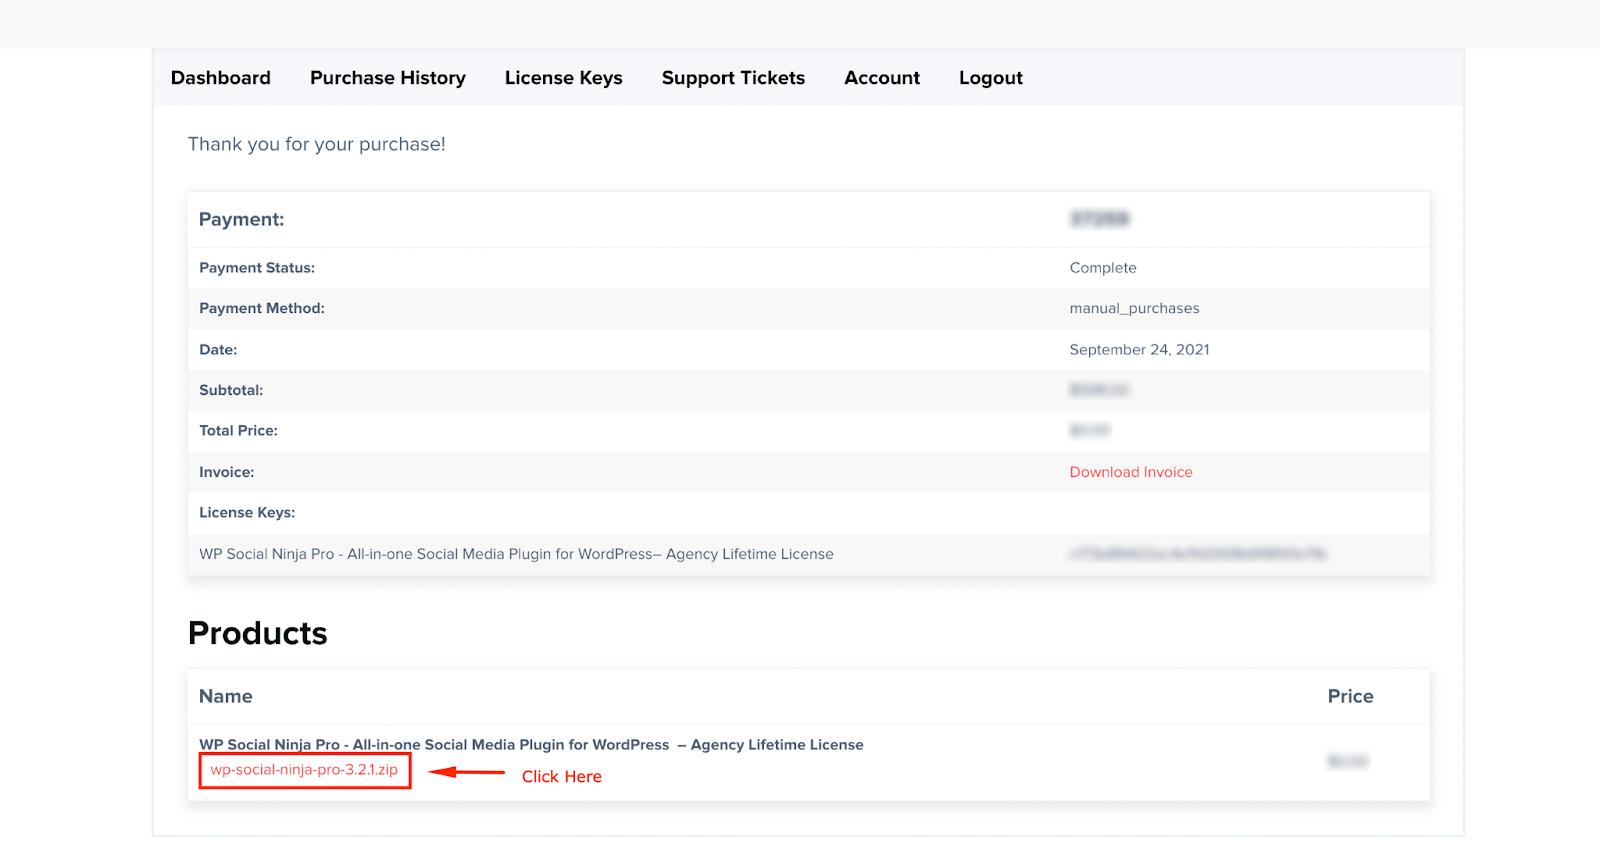Click the Download Invoice link
Viewport: 1600px width, 852px height.
click(x=1130, y=472)
